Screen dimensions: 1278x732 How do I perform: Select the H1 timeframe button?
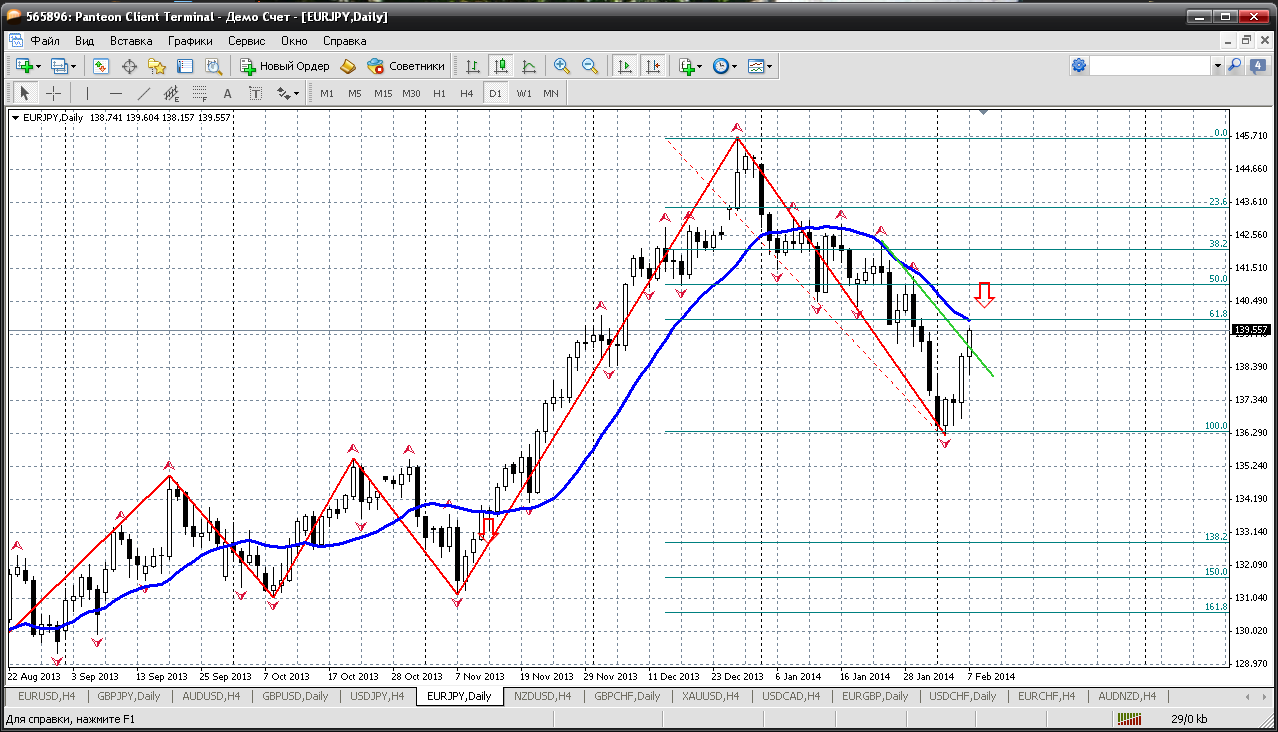[x=439, y=93]
